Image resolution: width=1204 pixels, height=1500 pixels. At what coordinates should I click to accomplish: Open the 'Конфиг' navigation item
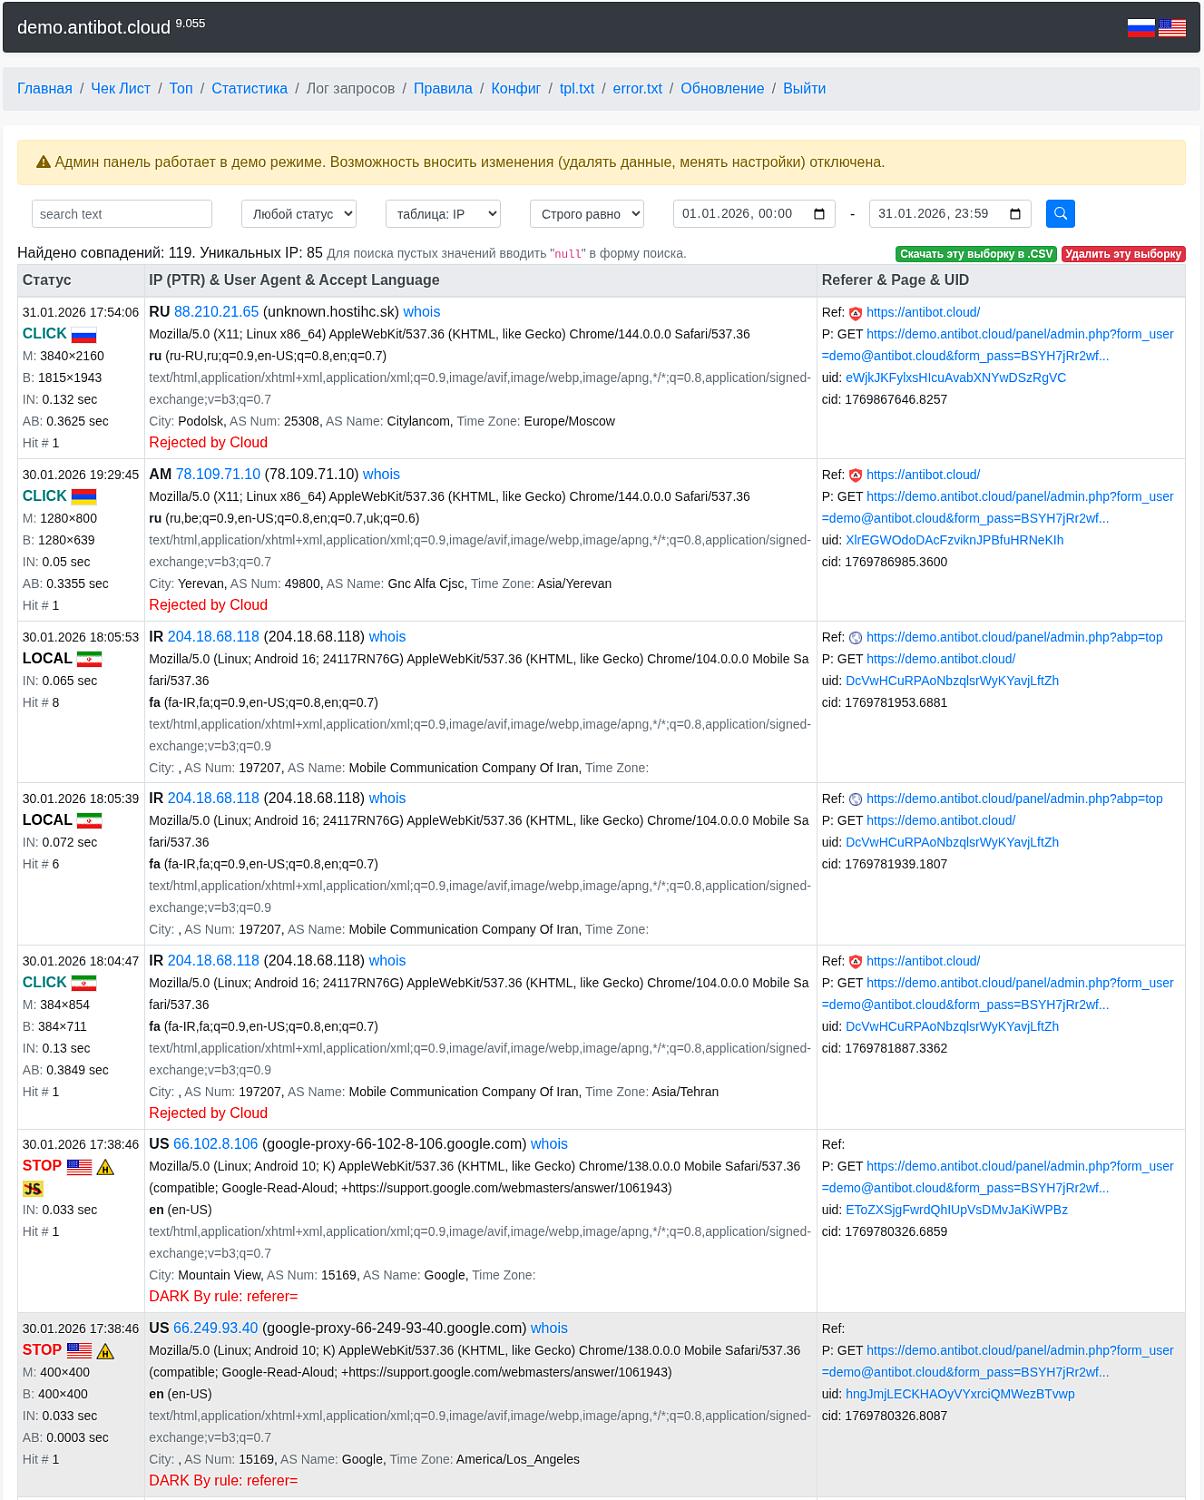tap(516, 89)
